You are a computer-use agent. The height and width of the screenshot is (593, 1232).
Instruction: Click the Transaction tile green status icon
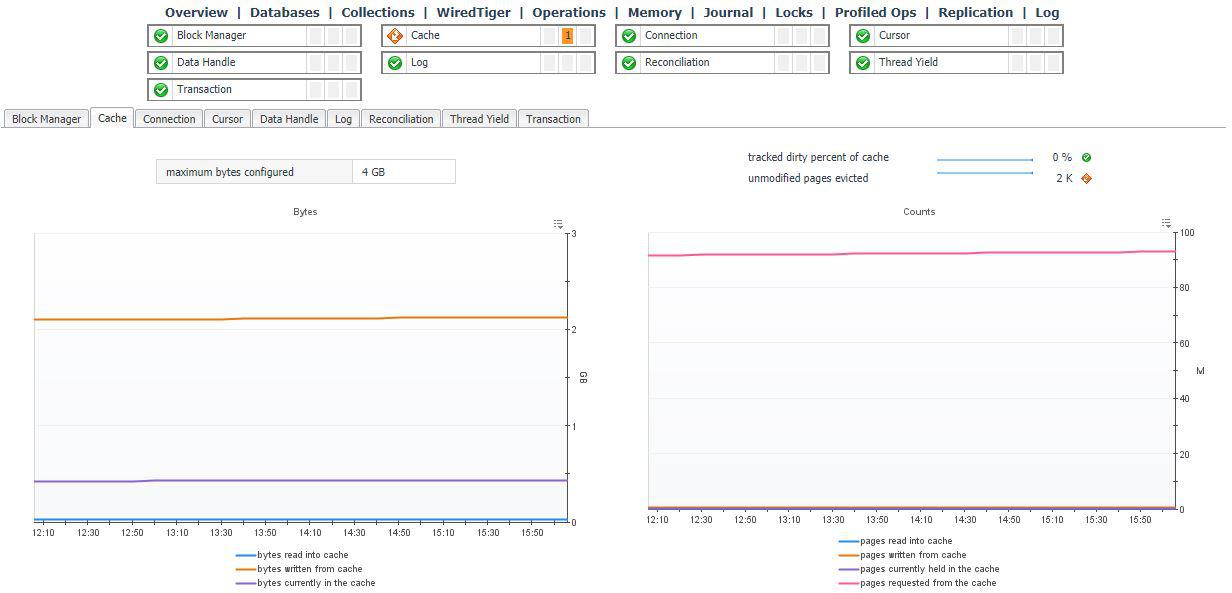coord(161,90)
